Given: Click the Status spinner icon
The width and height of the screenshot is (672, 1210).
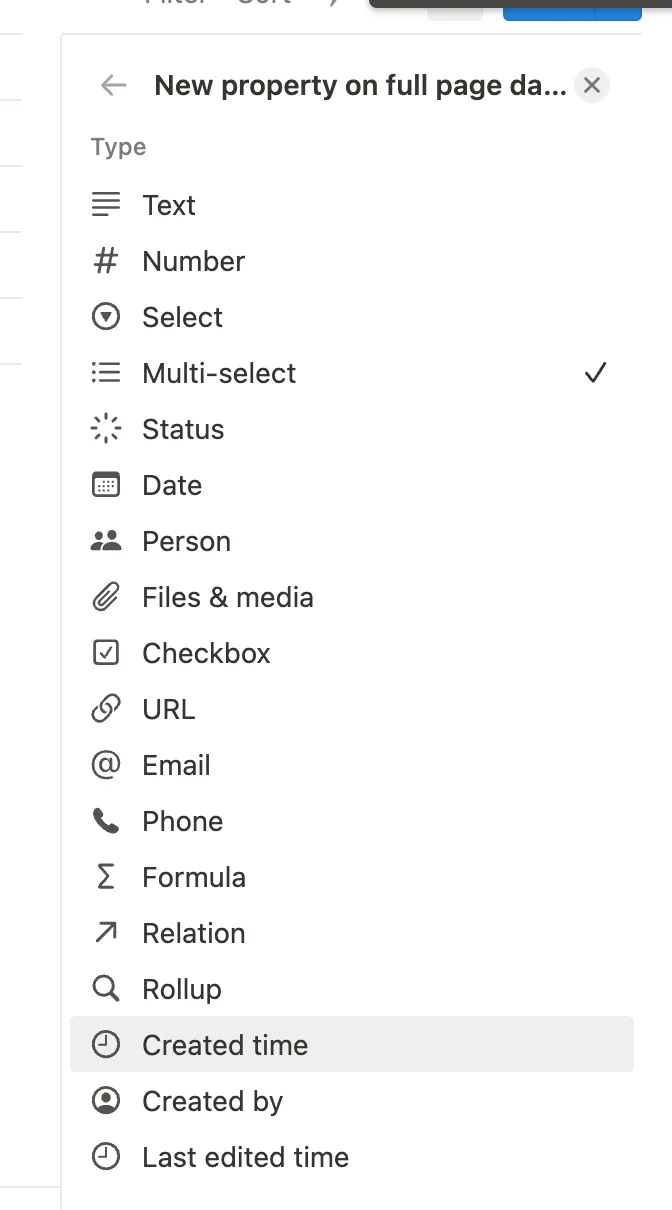Looking at the screenshot, I should (x=105, y=429).
